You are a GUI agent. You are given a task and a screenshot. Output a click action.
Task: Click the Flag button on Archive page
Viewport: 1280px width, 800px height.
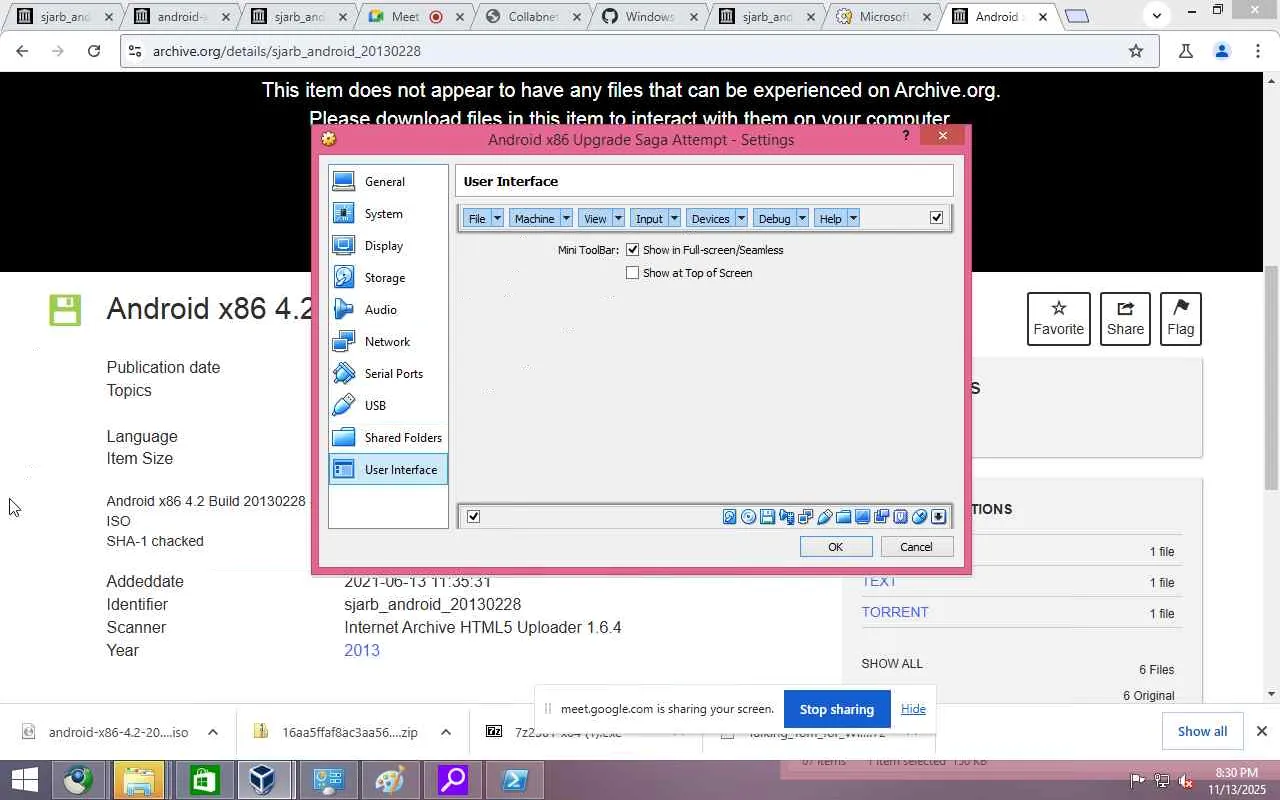click(1180, 319)
